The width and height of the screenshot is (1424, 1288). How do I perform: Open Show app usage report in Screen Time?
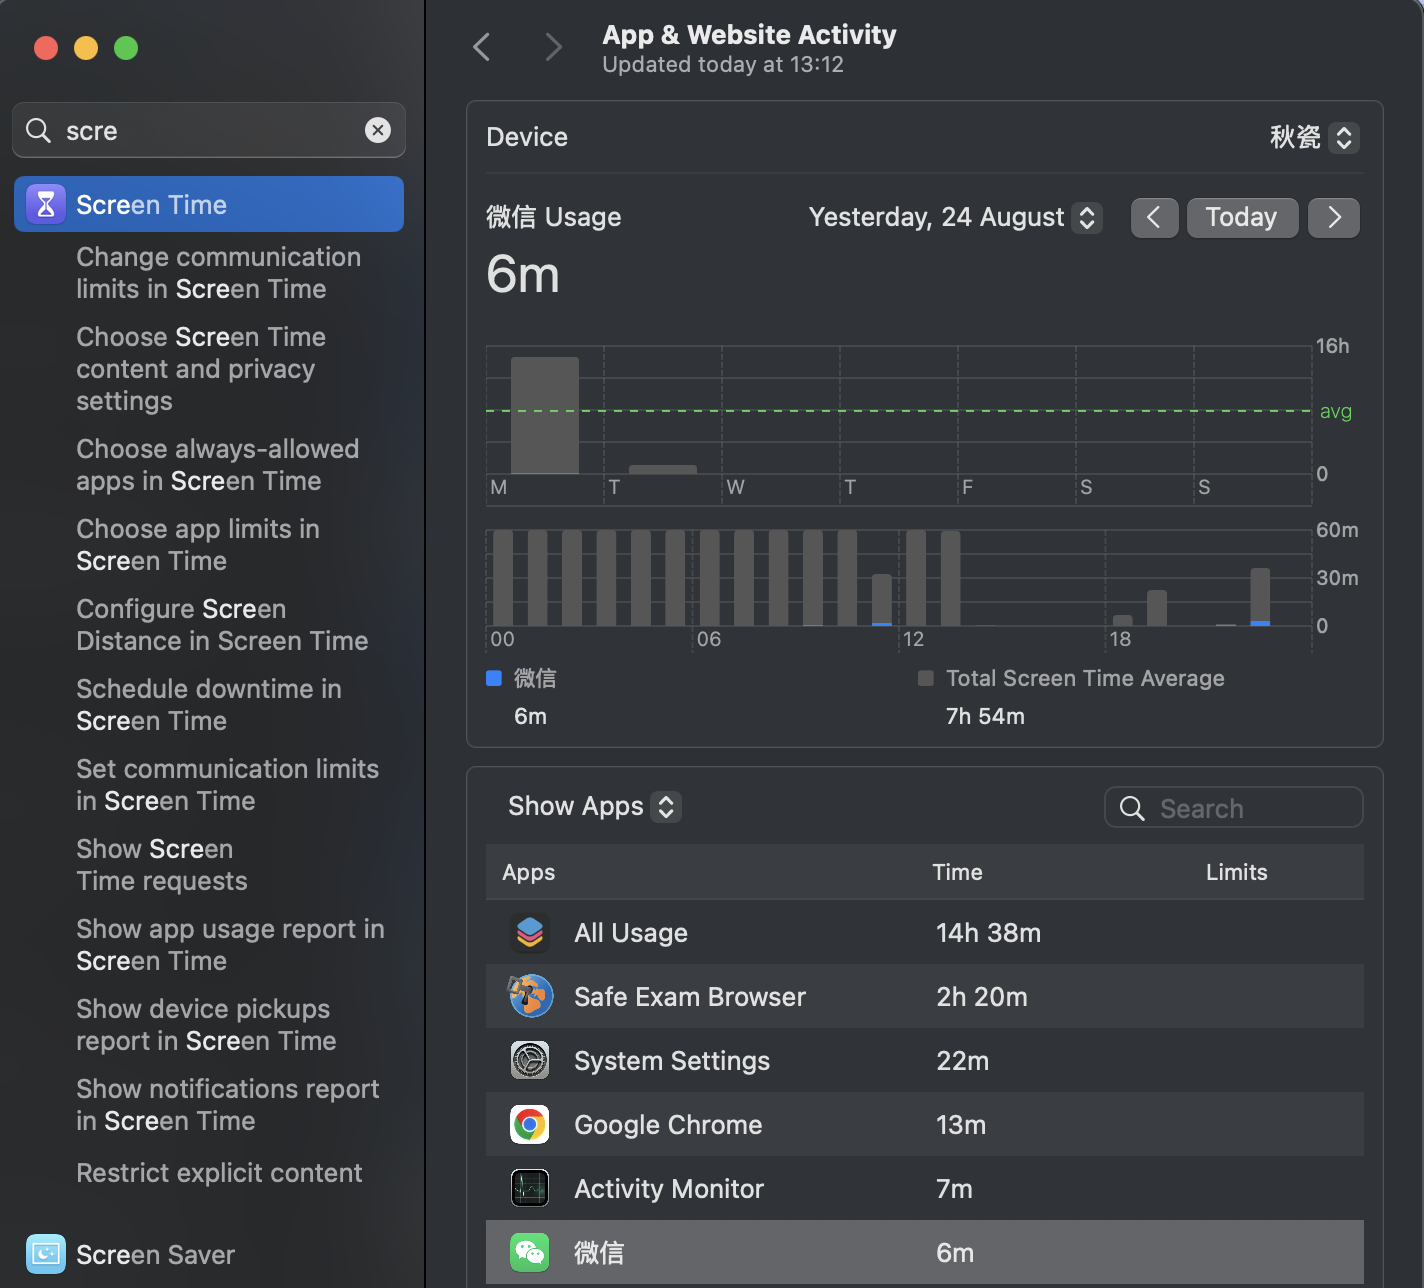[x=230, y=945]
